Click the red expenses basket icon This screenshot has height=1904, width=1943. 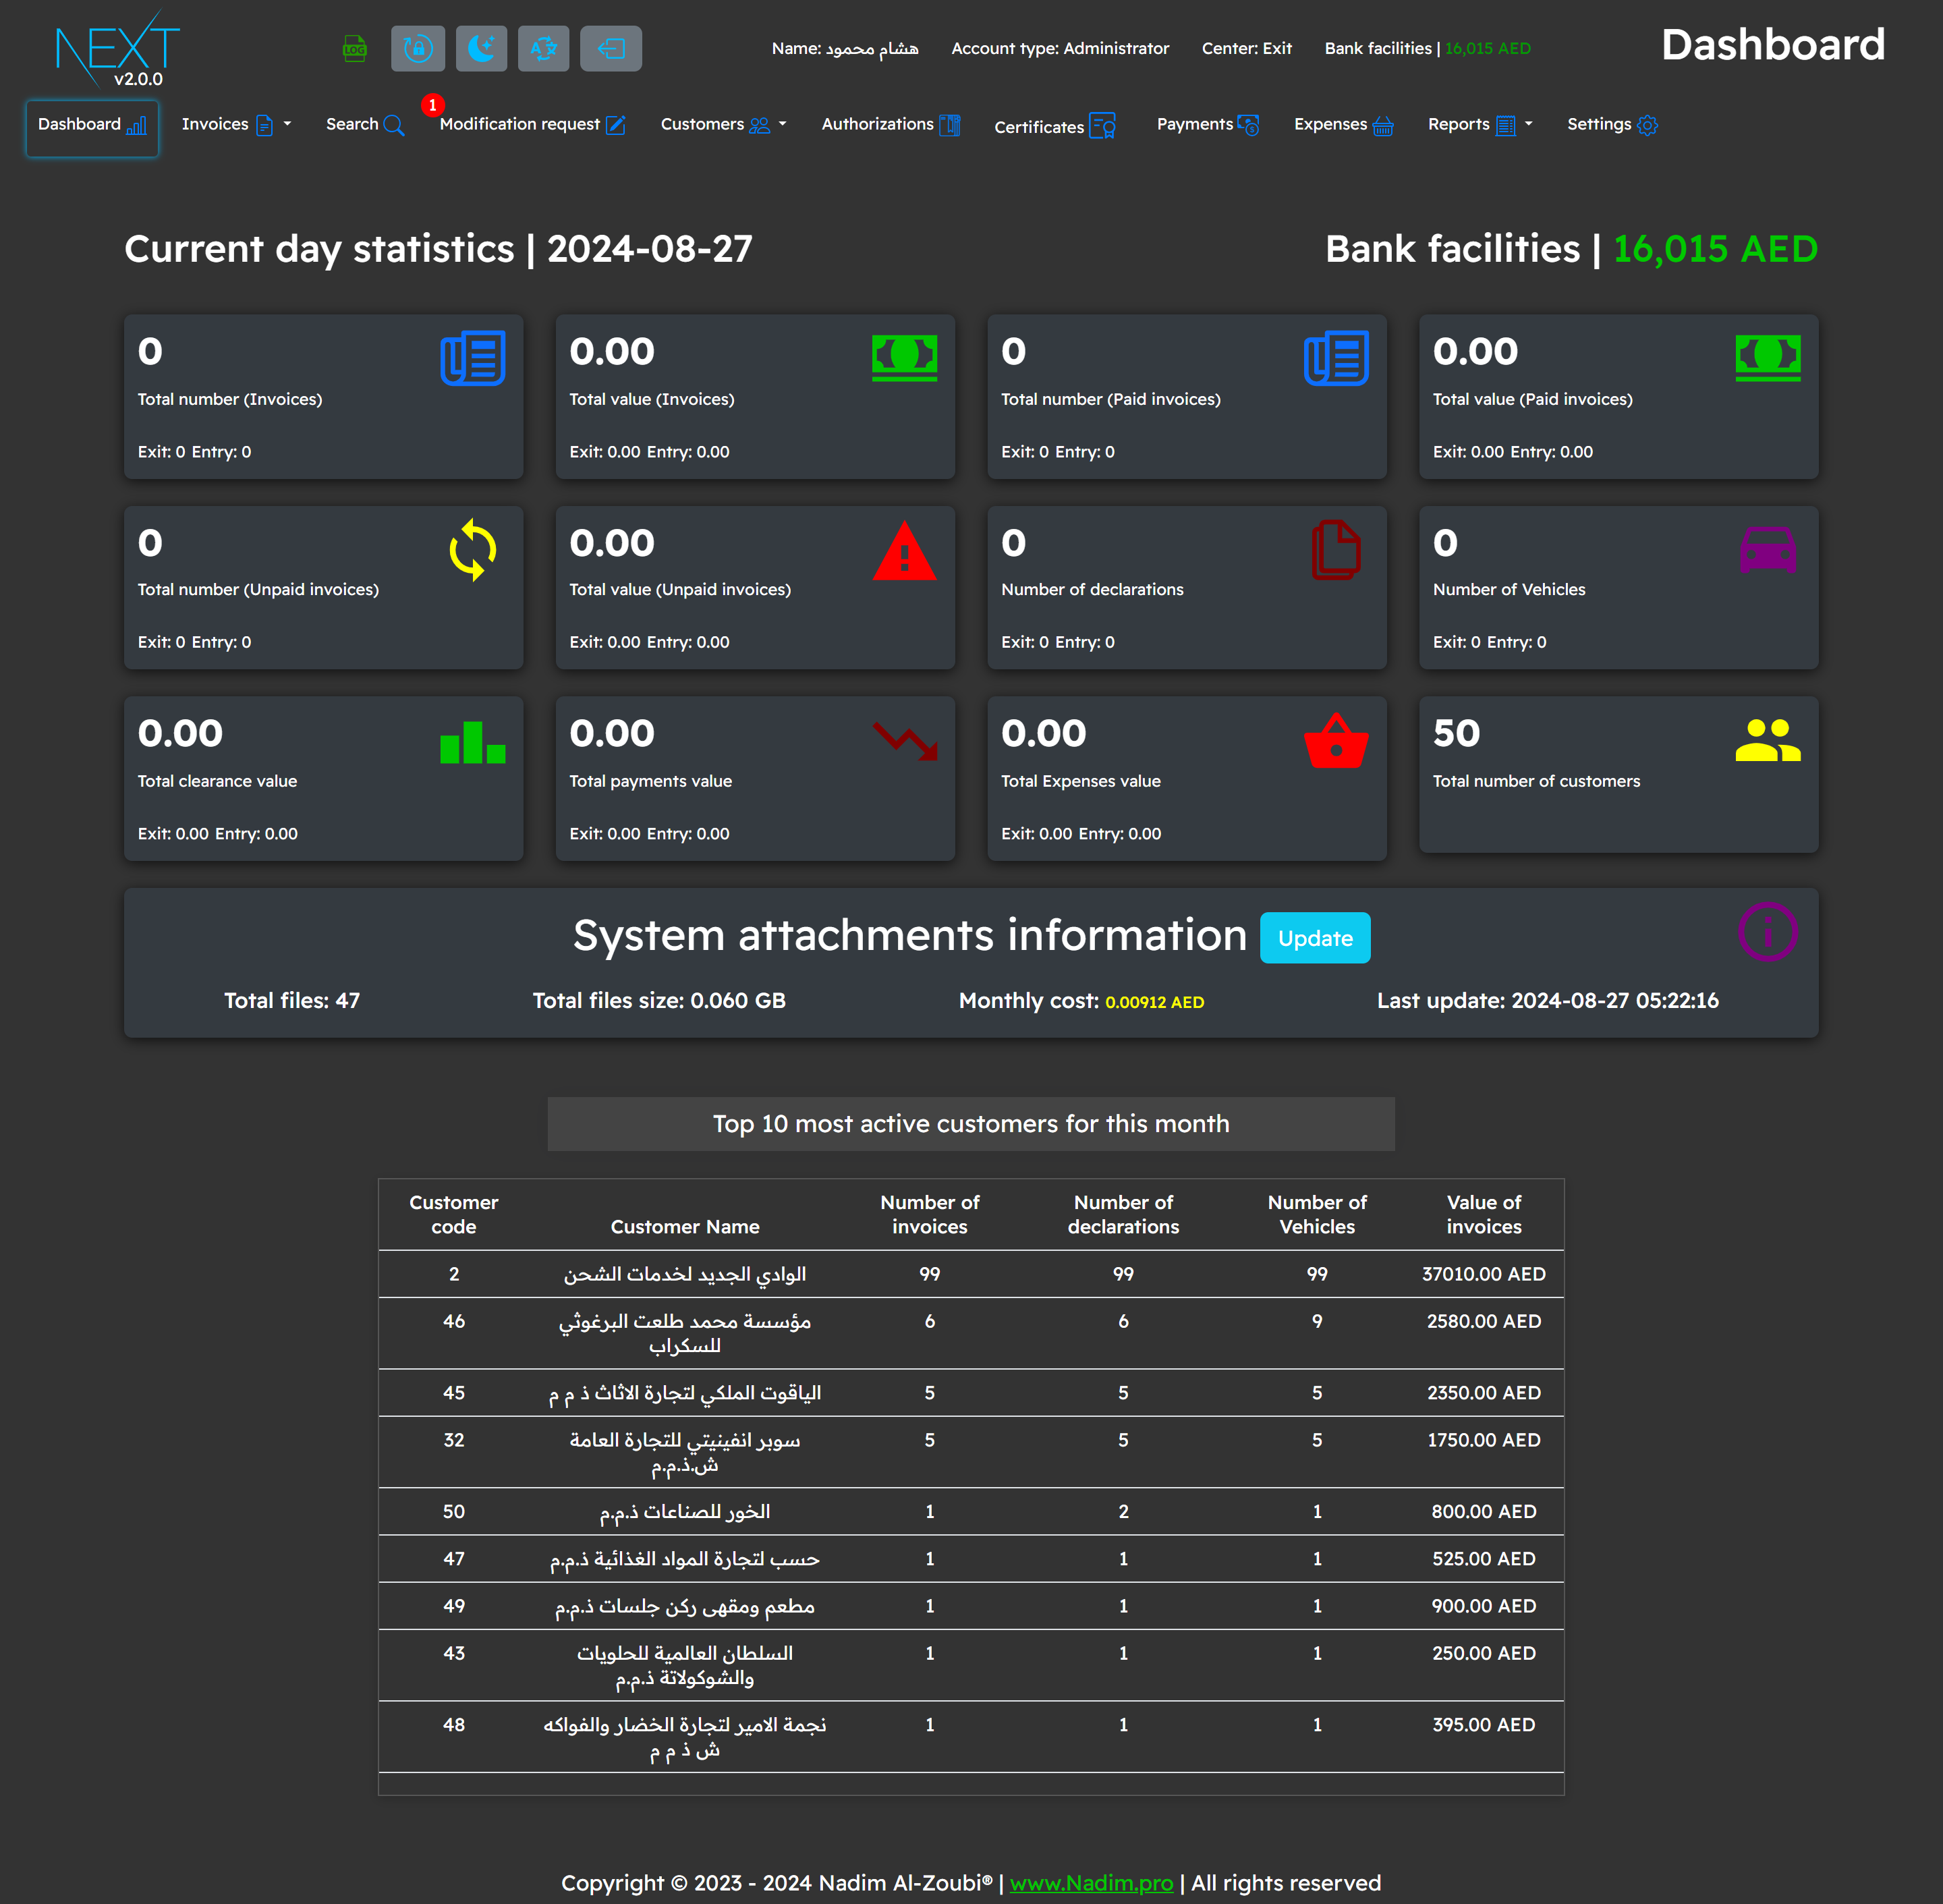(1335, 740)
